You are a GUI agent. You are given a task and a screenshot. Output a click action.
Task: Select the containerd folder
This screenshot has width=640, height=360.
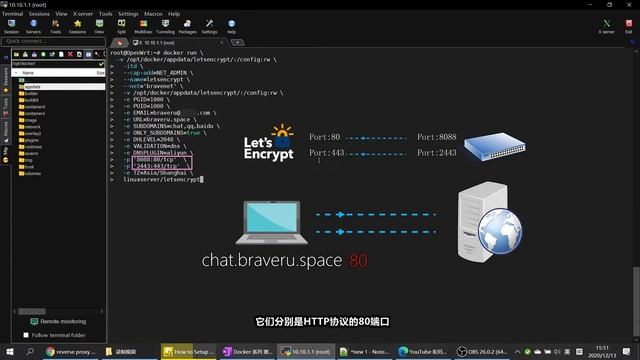(x=32, y=107)
